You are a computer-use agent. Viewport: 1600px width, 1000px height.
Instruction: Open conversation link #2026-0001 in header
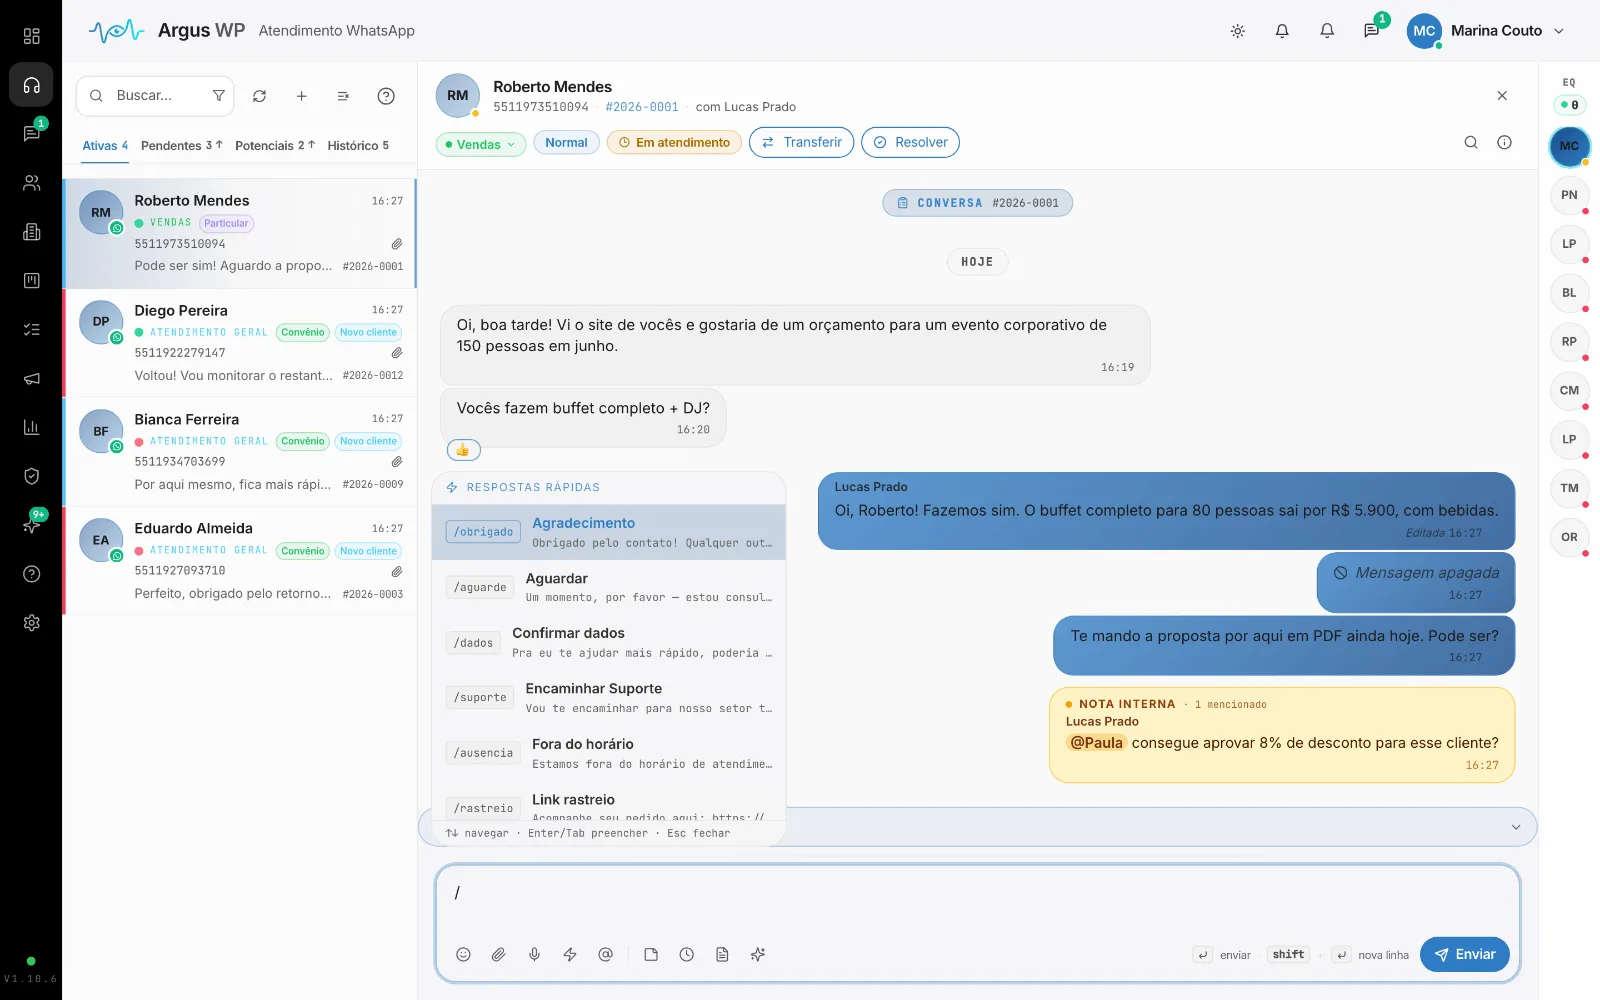coord(642,107)
